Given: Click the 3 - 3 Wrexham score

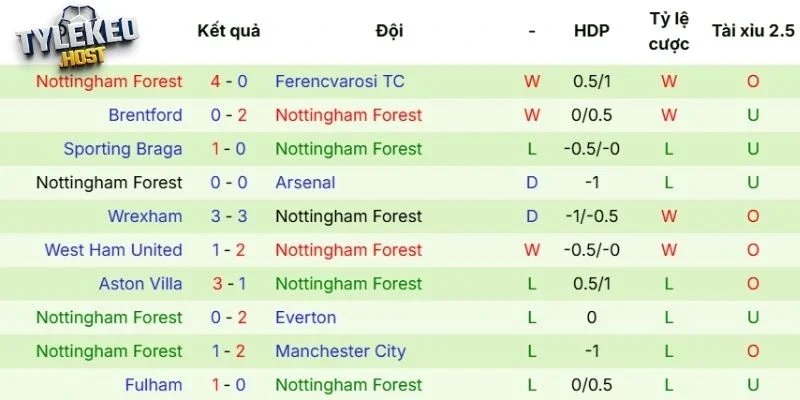Looking at the screenshot, I should pos(228,216).
